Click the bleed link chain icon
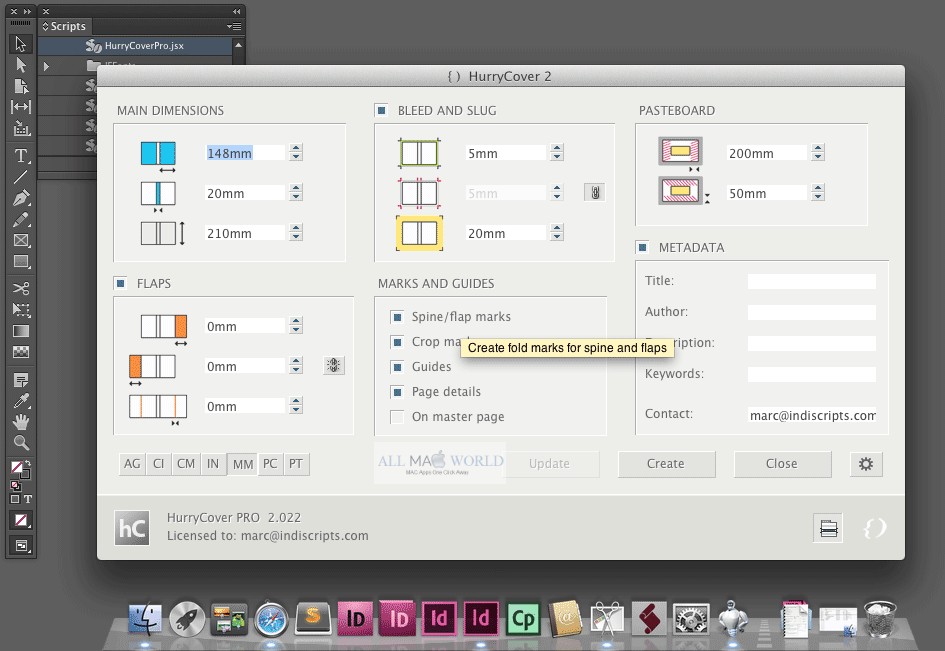Viewport: 945px width, 651px height. tap(595, 193)
